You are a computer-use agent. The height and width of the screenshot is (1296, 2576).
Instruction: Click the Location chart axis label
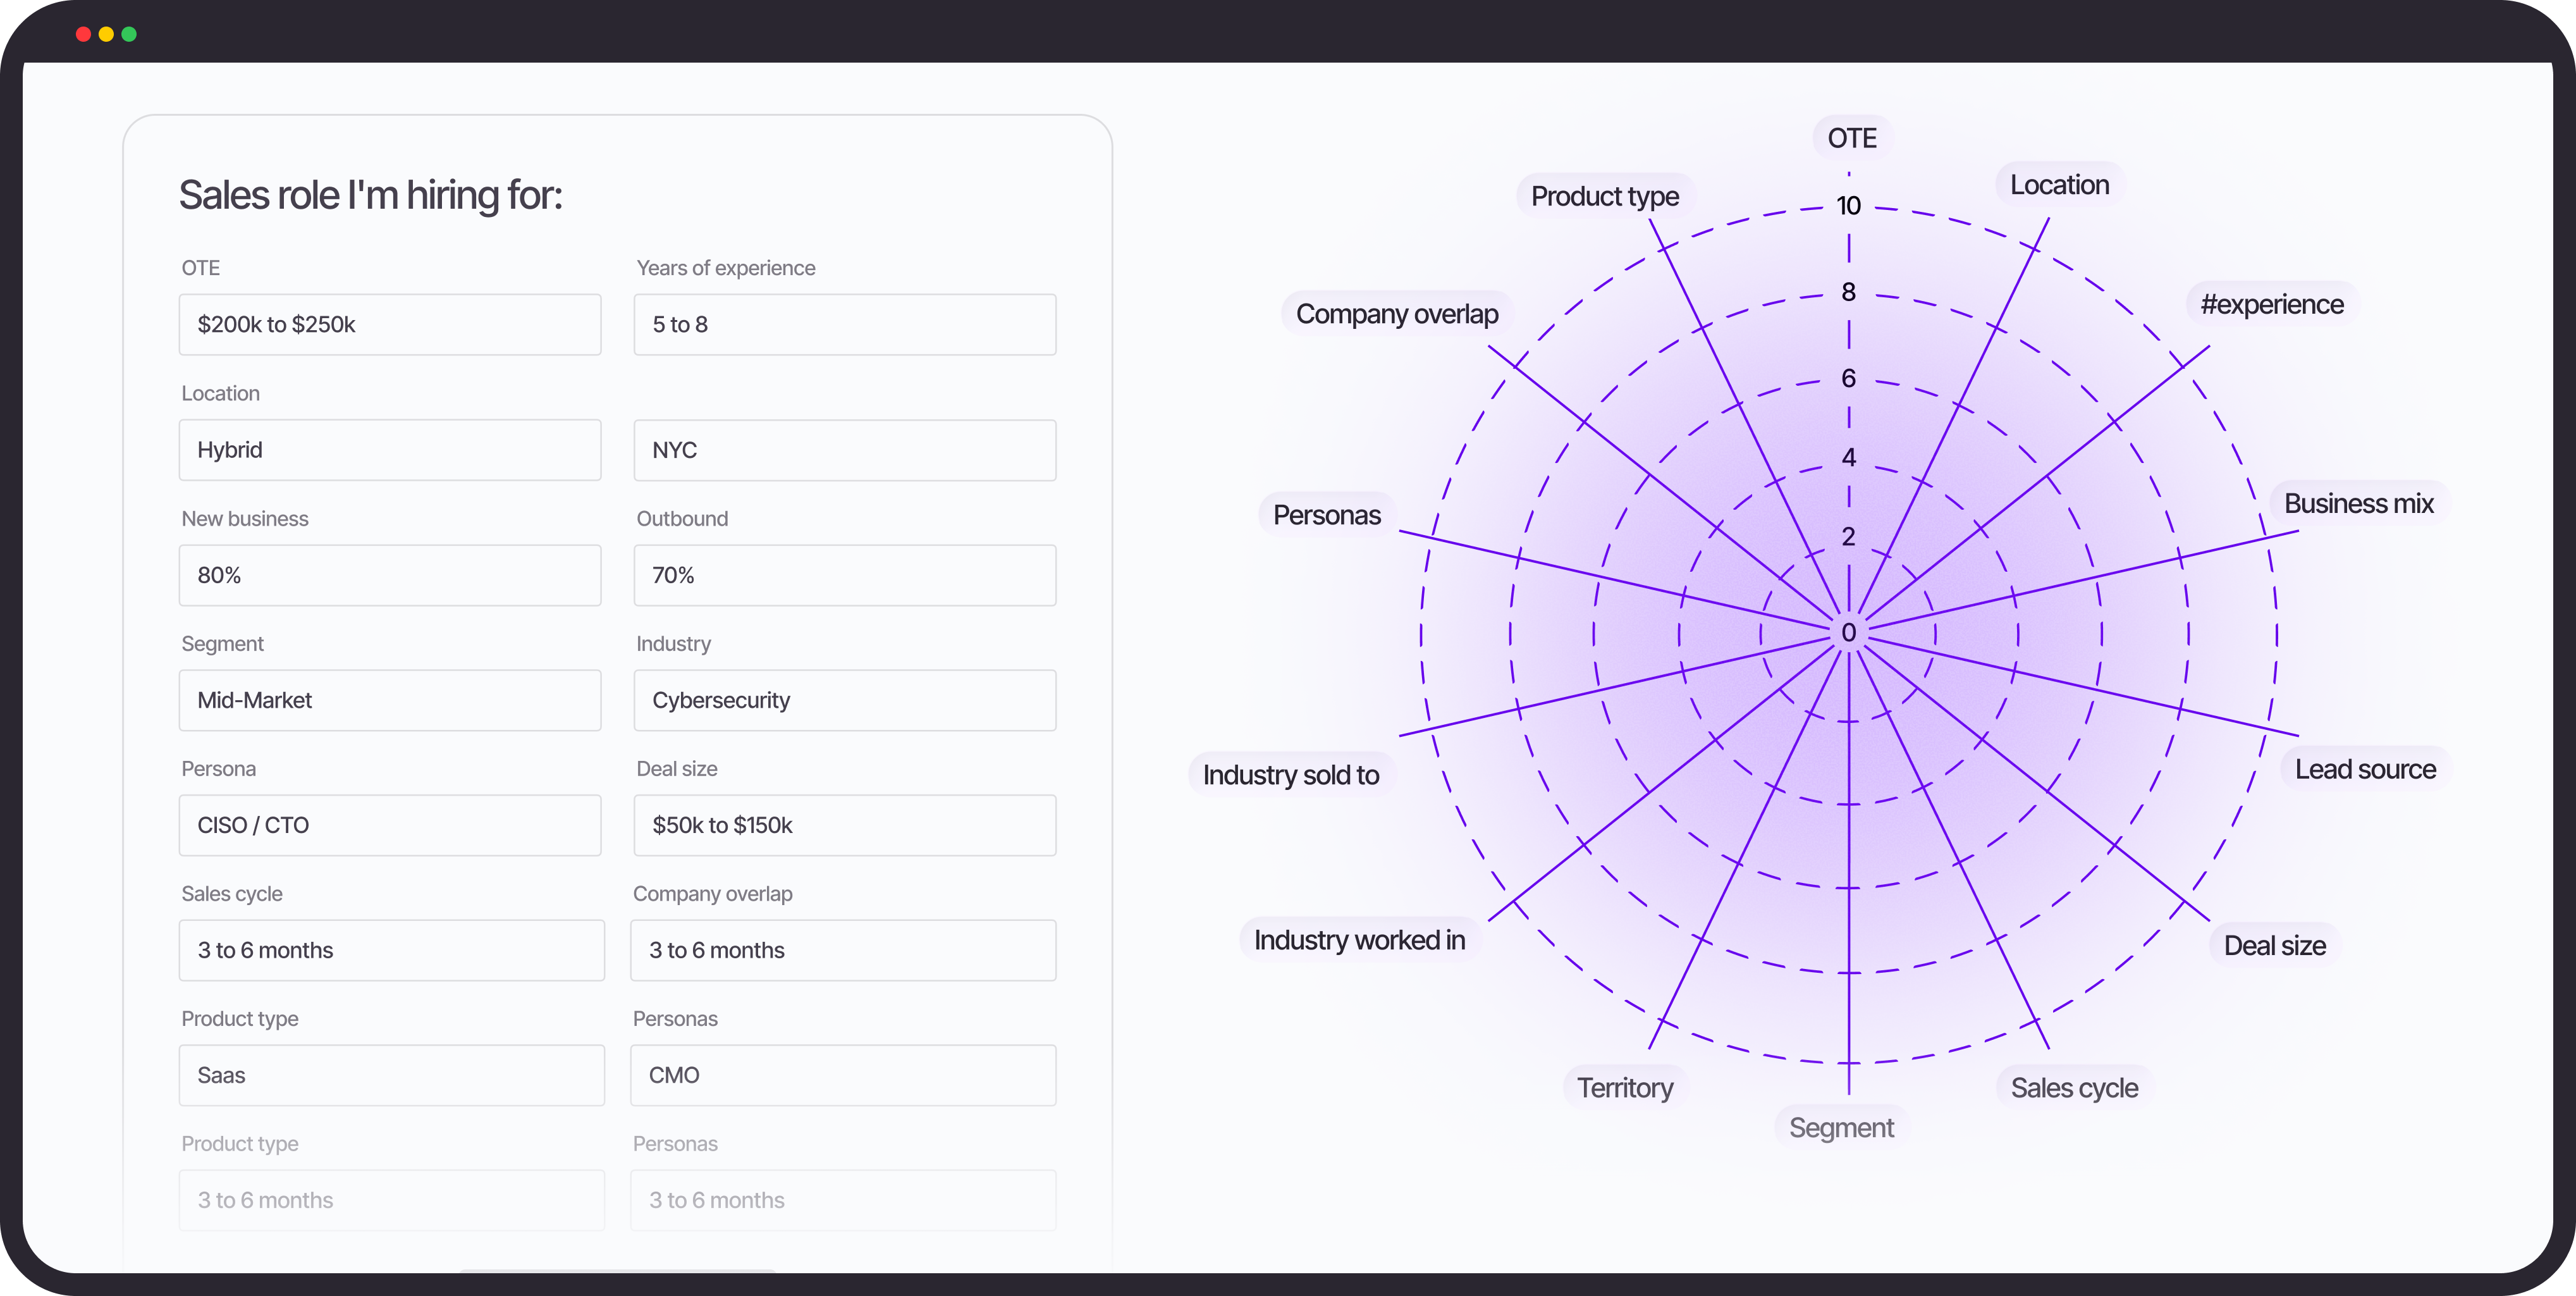pyautogui.click(x=2059, y=185)
